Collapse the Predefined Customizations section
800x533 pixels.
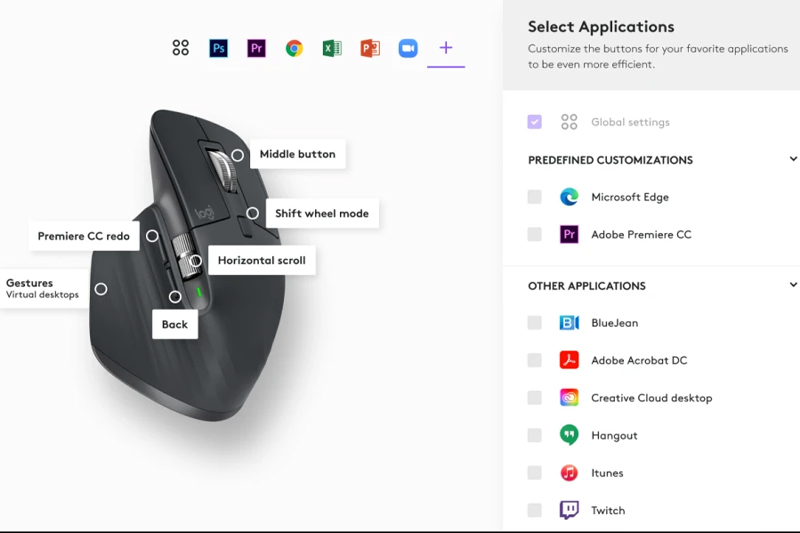793,159
